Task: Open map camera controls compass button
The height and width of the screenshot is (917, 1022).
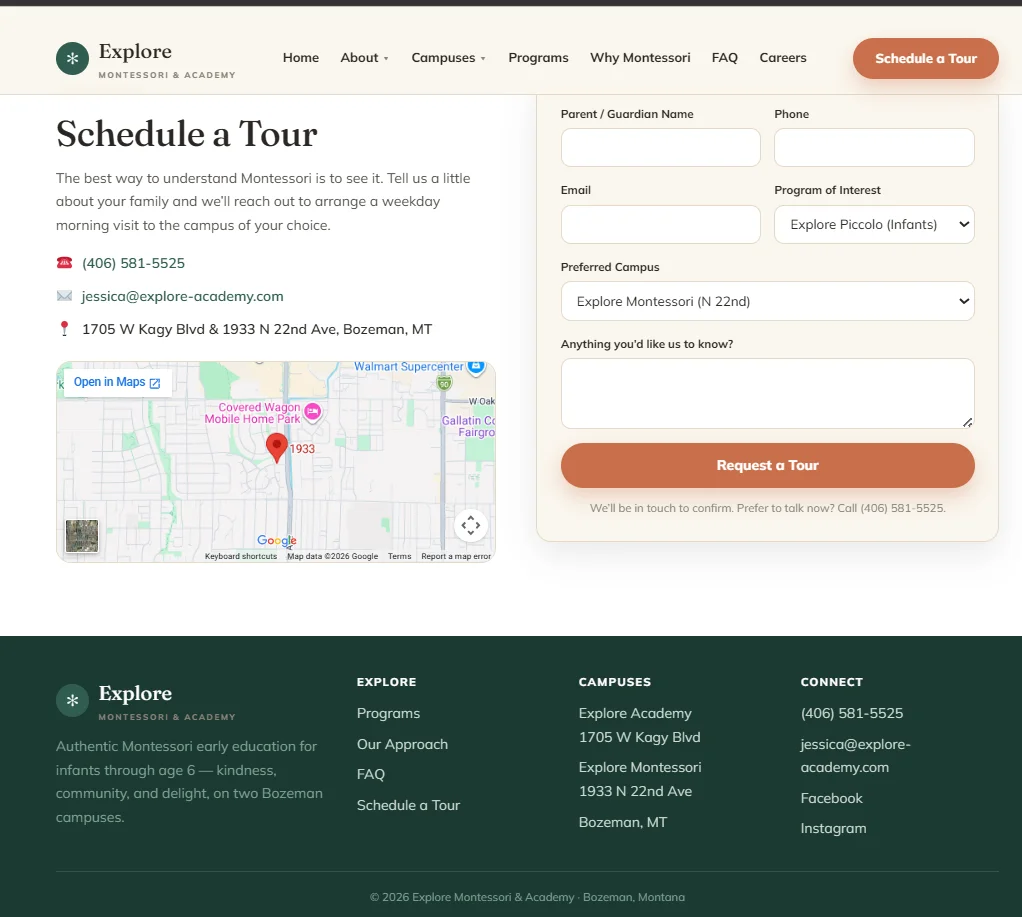Action: (x=471, y=525)
